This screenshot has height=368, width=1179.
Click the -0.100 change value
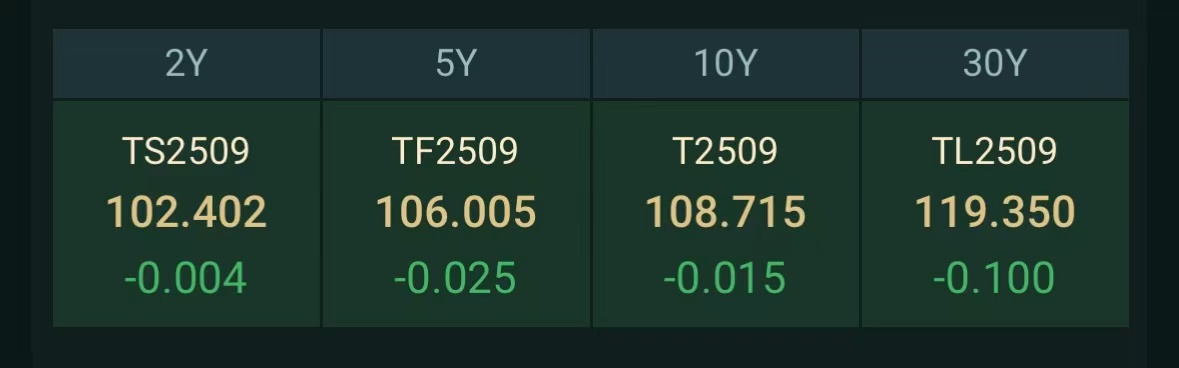point(994,278)
